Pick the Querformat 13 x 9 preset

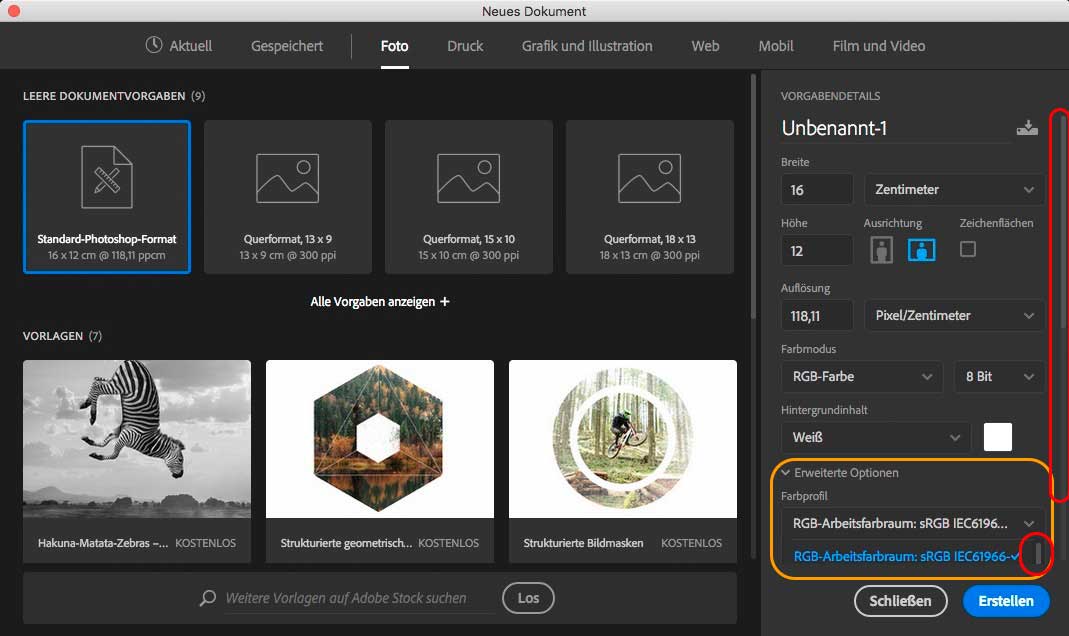(287, 197)
